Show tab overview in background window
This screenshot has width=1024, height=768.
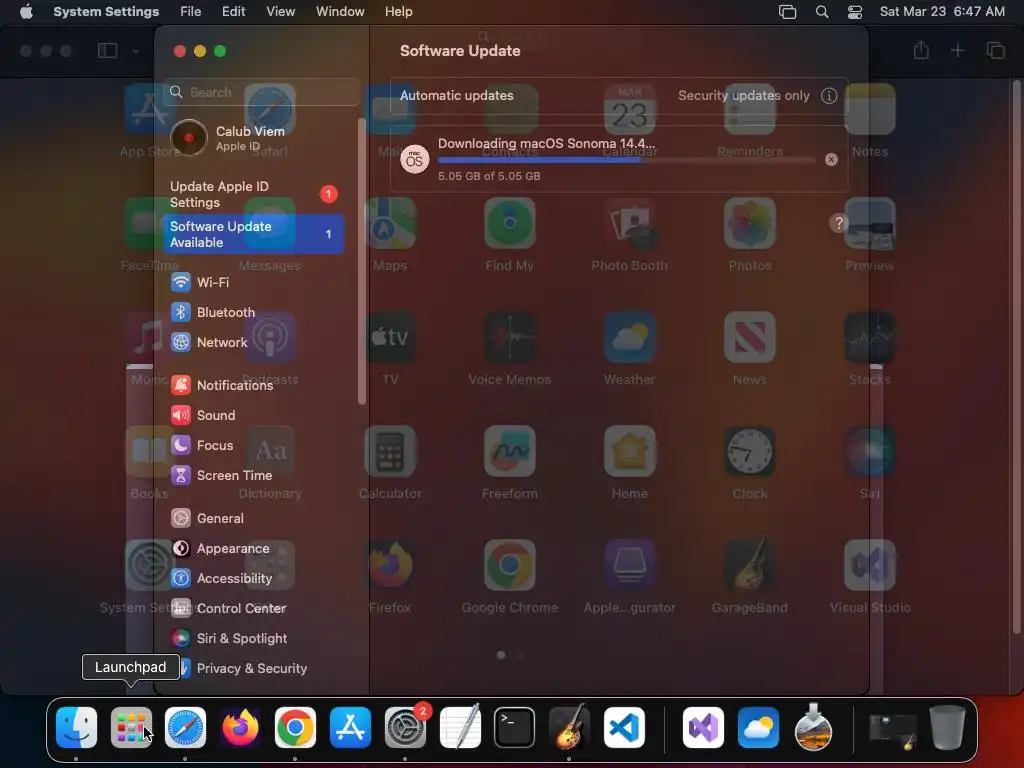[x=995, y=50]
